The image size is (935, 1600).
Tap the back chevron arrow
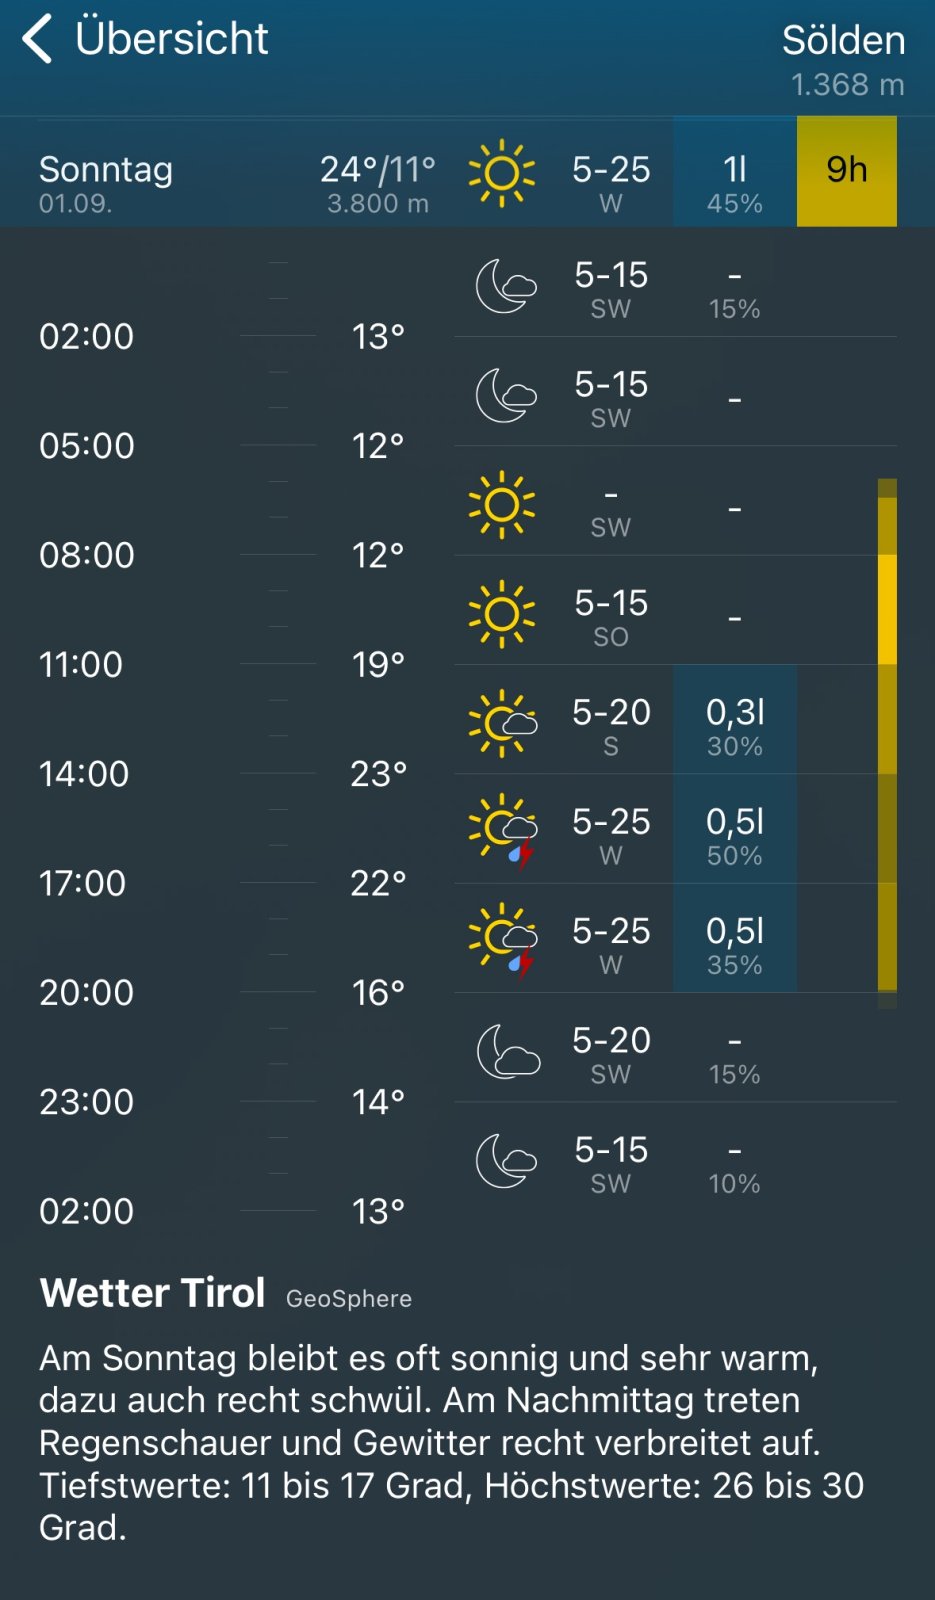(37, 39)
